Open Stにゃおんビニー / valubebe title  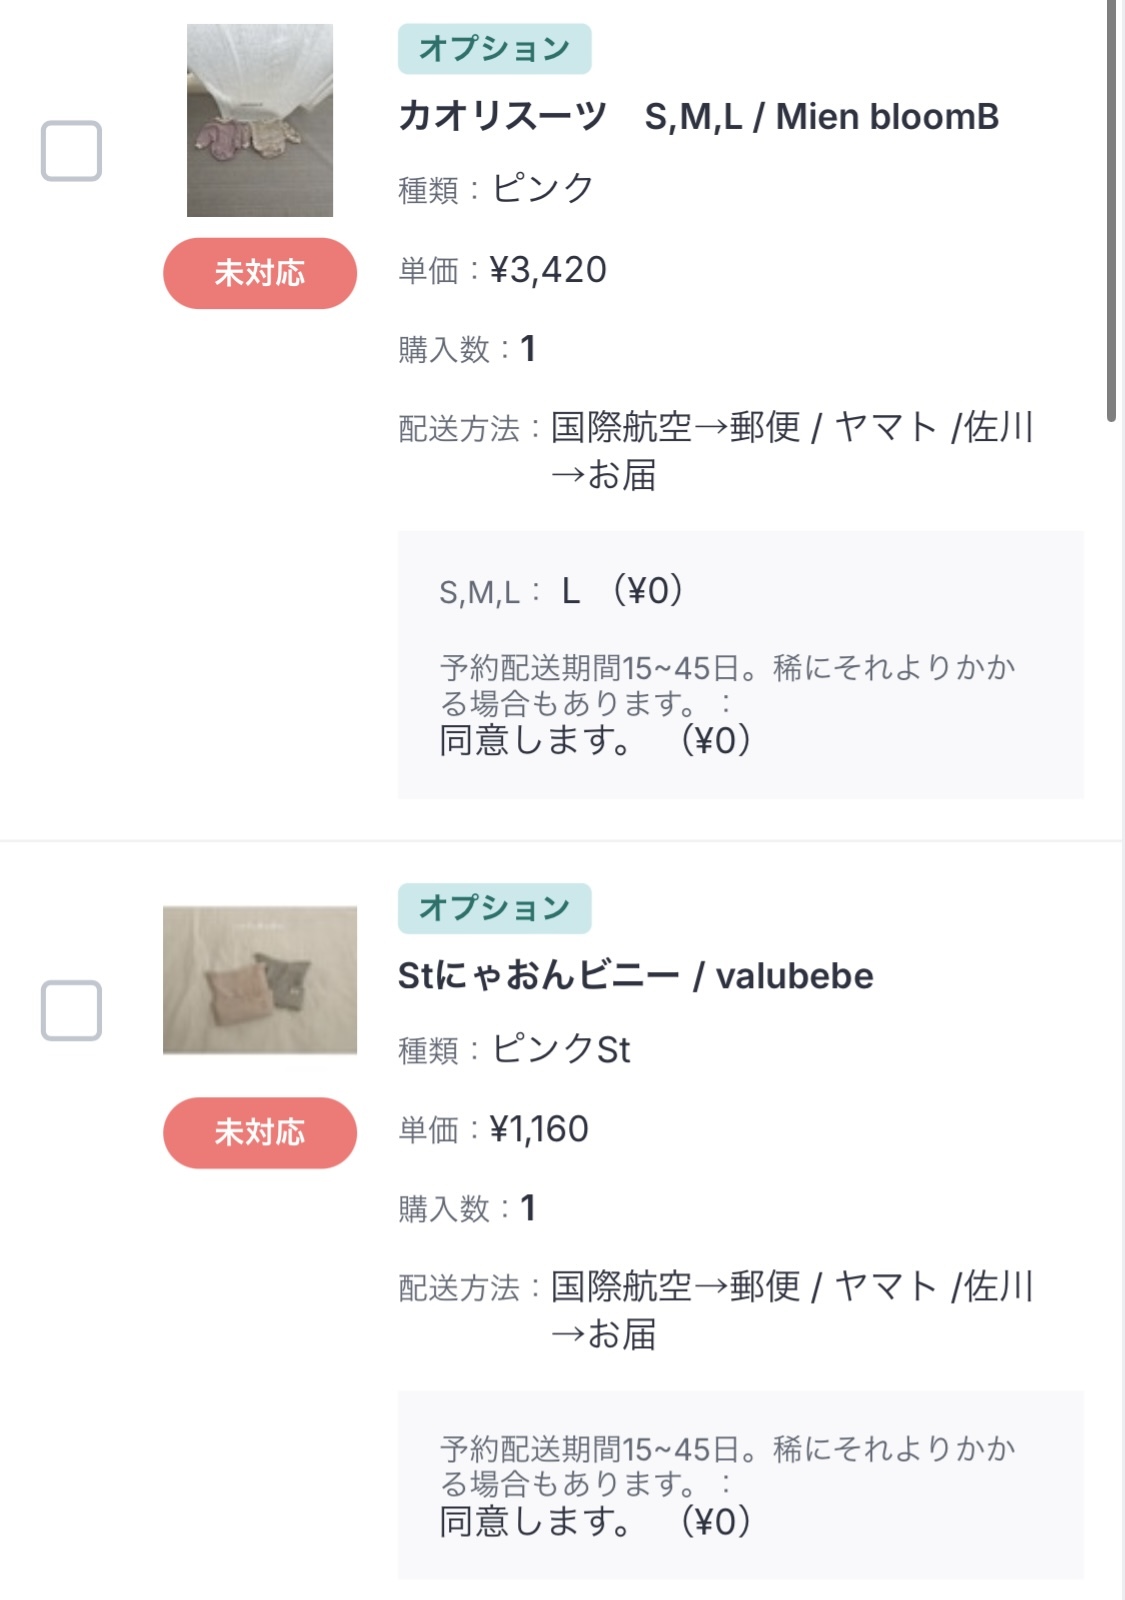635,976
